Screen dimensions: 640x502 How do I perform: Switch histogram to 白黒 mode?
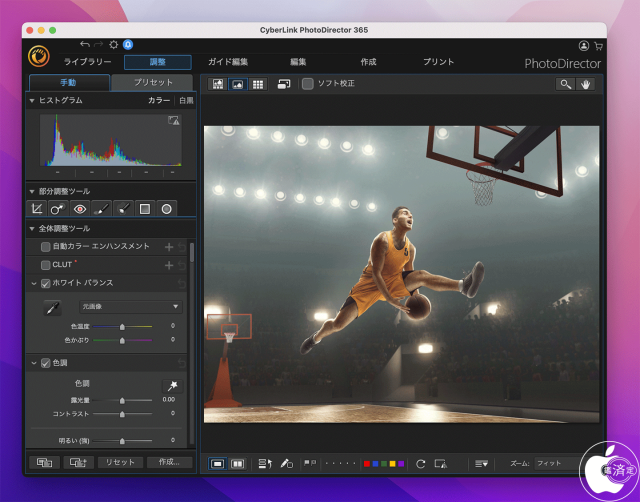pos(187,100)
